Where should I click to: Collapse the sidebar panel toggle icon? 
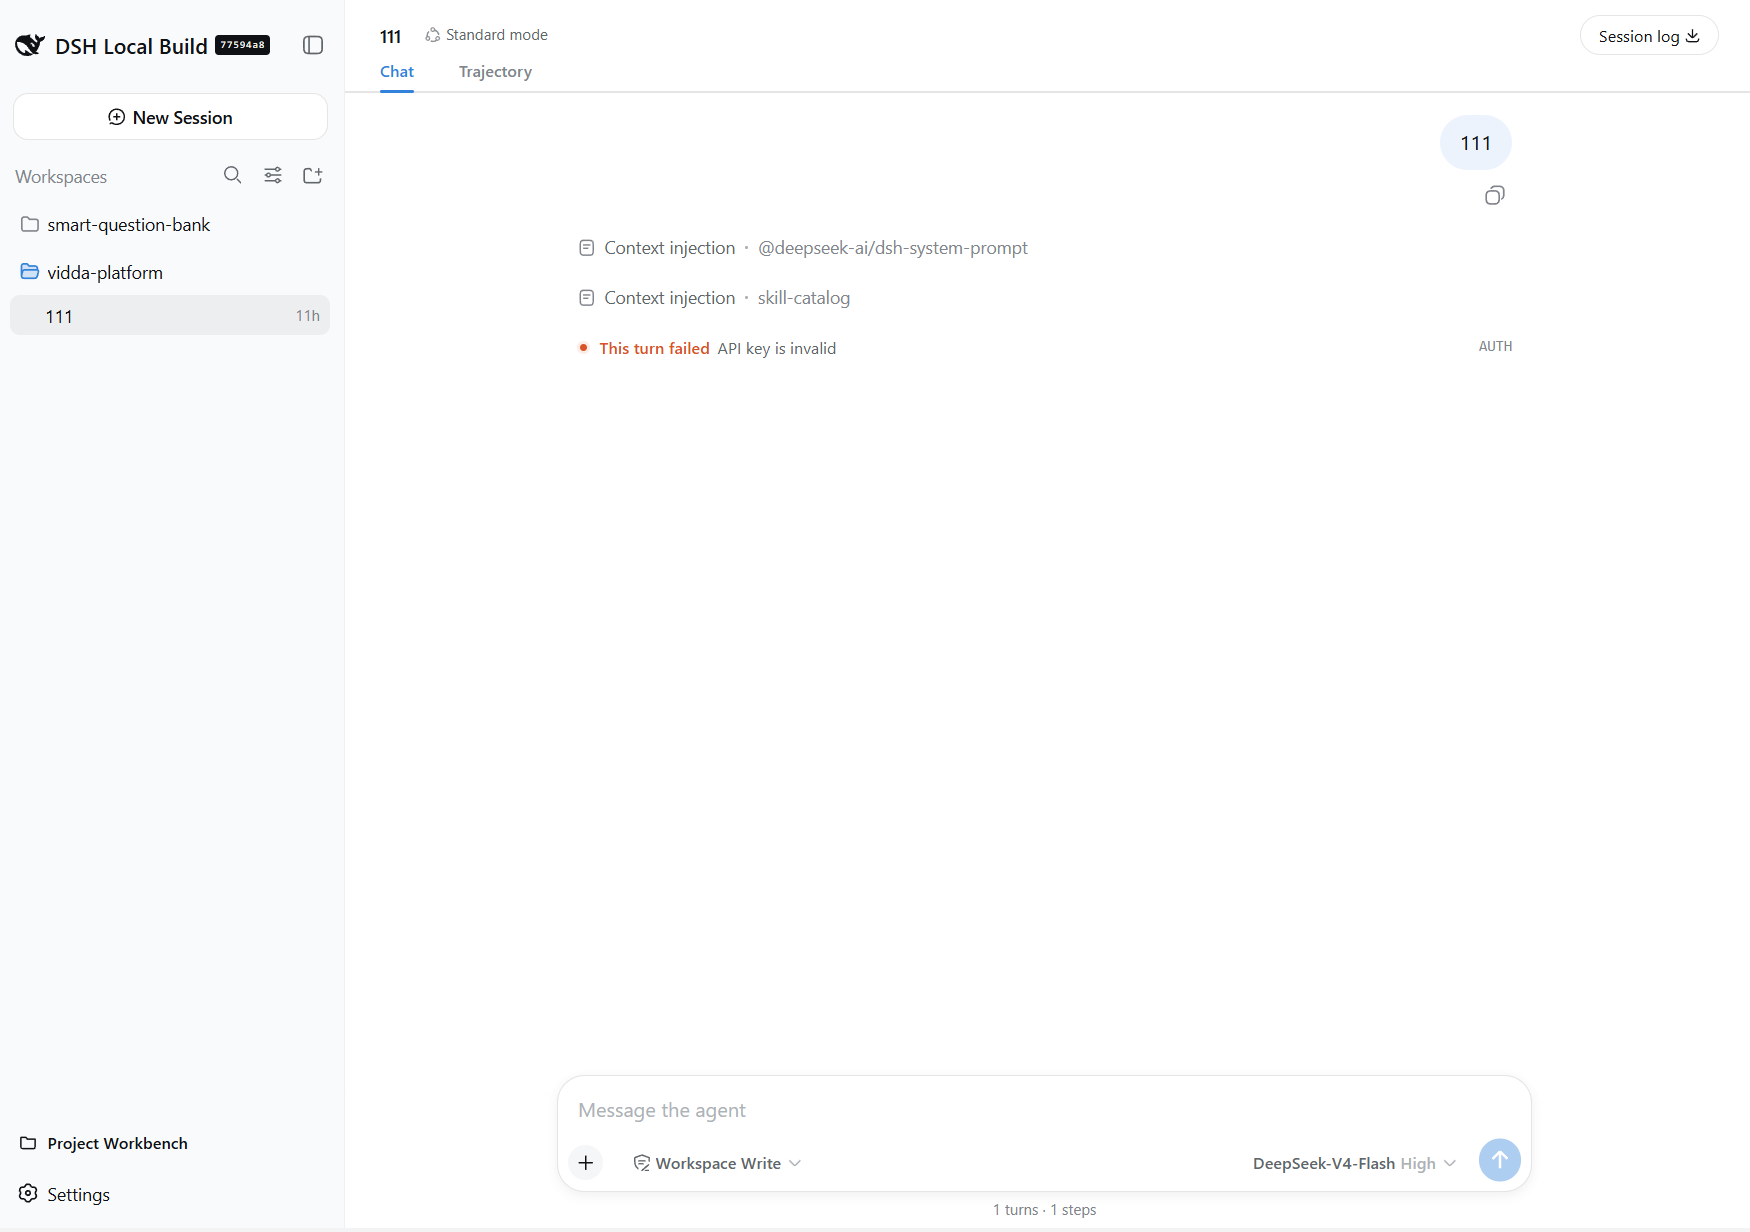point(313,45)
